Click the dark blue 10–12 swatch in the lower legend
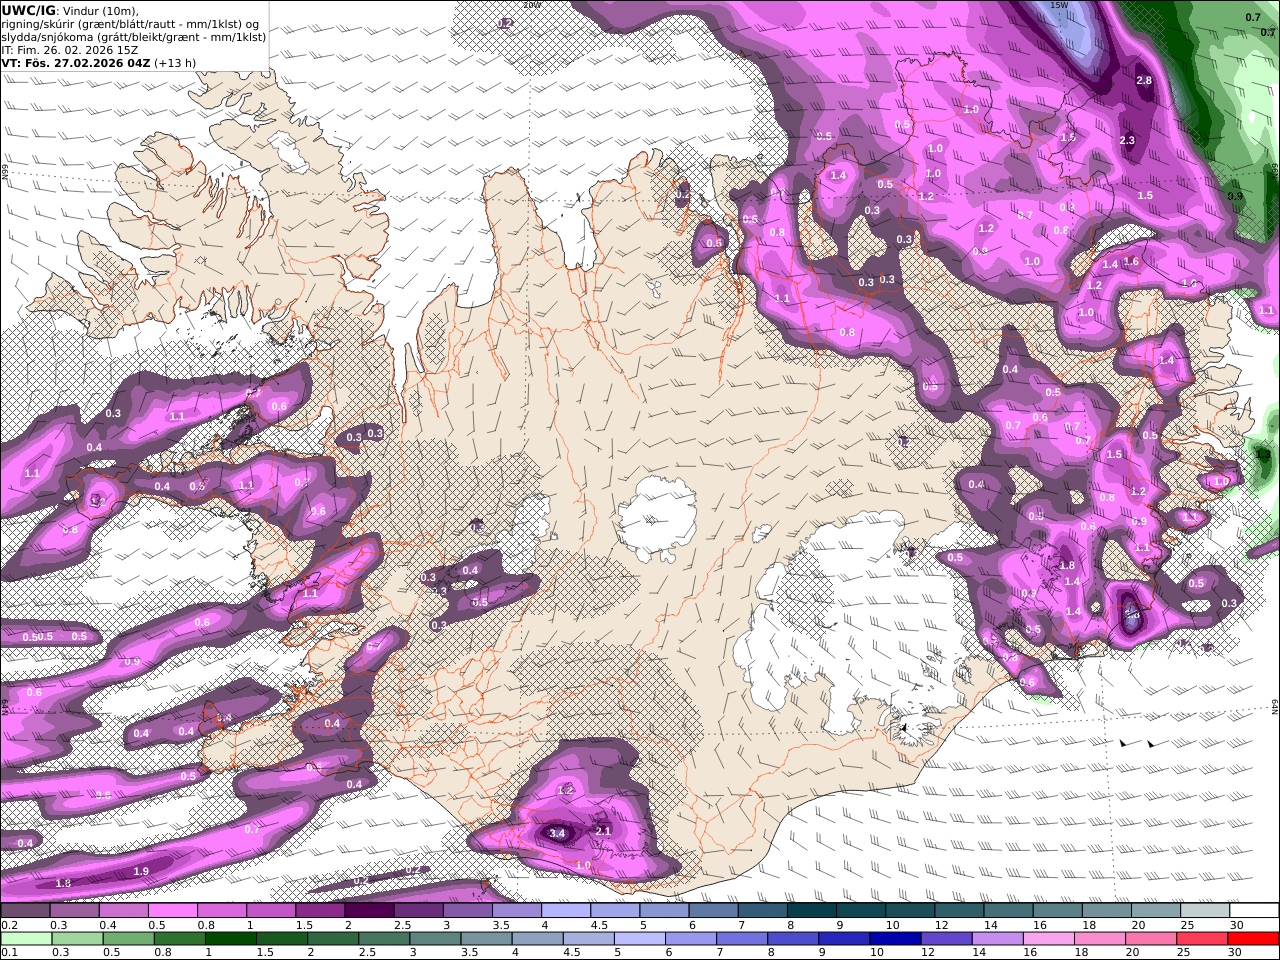 pyautogui.click(x=894, y=939)
